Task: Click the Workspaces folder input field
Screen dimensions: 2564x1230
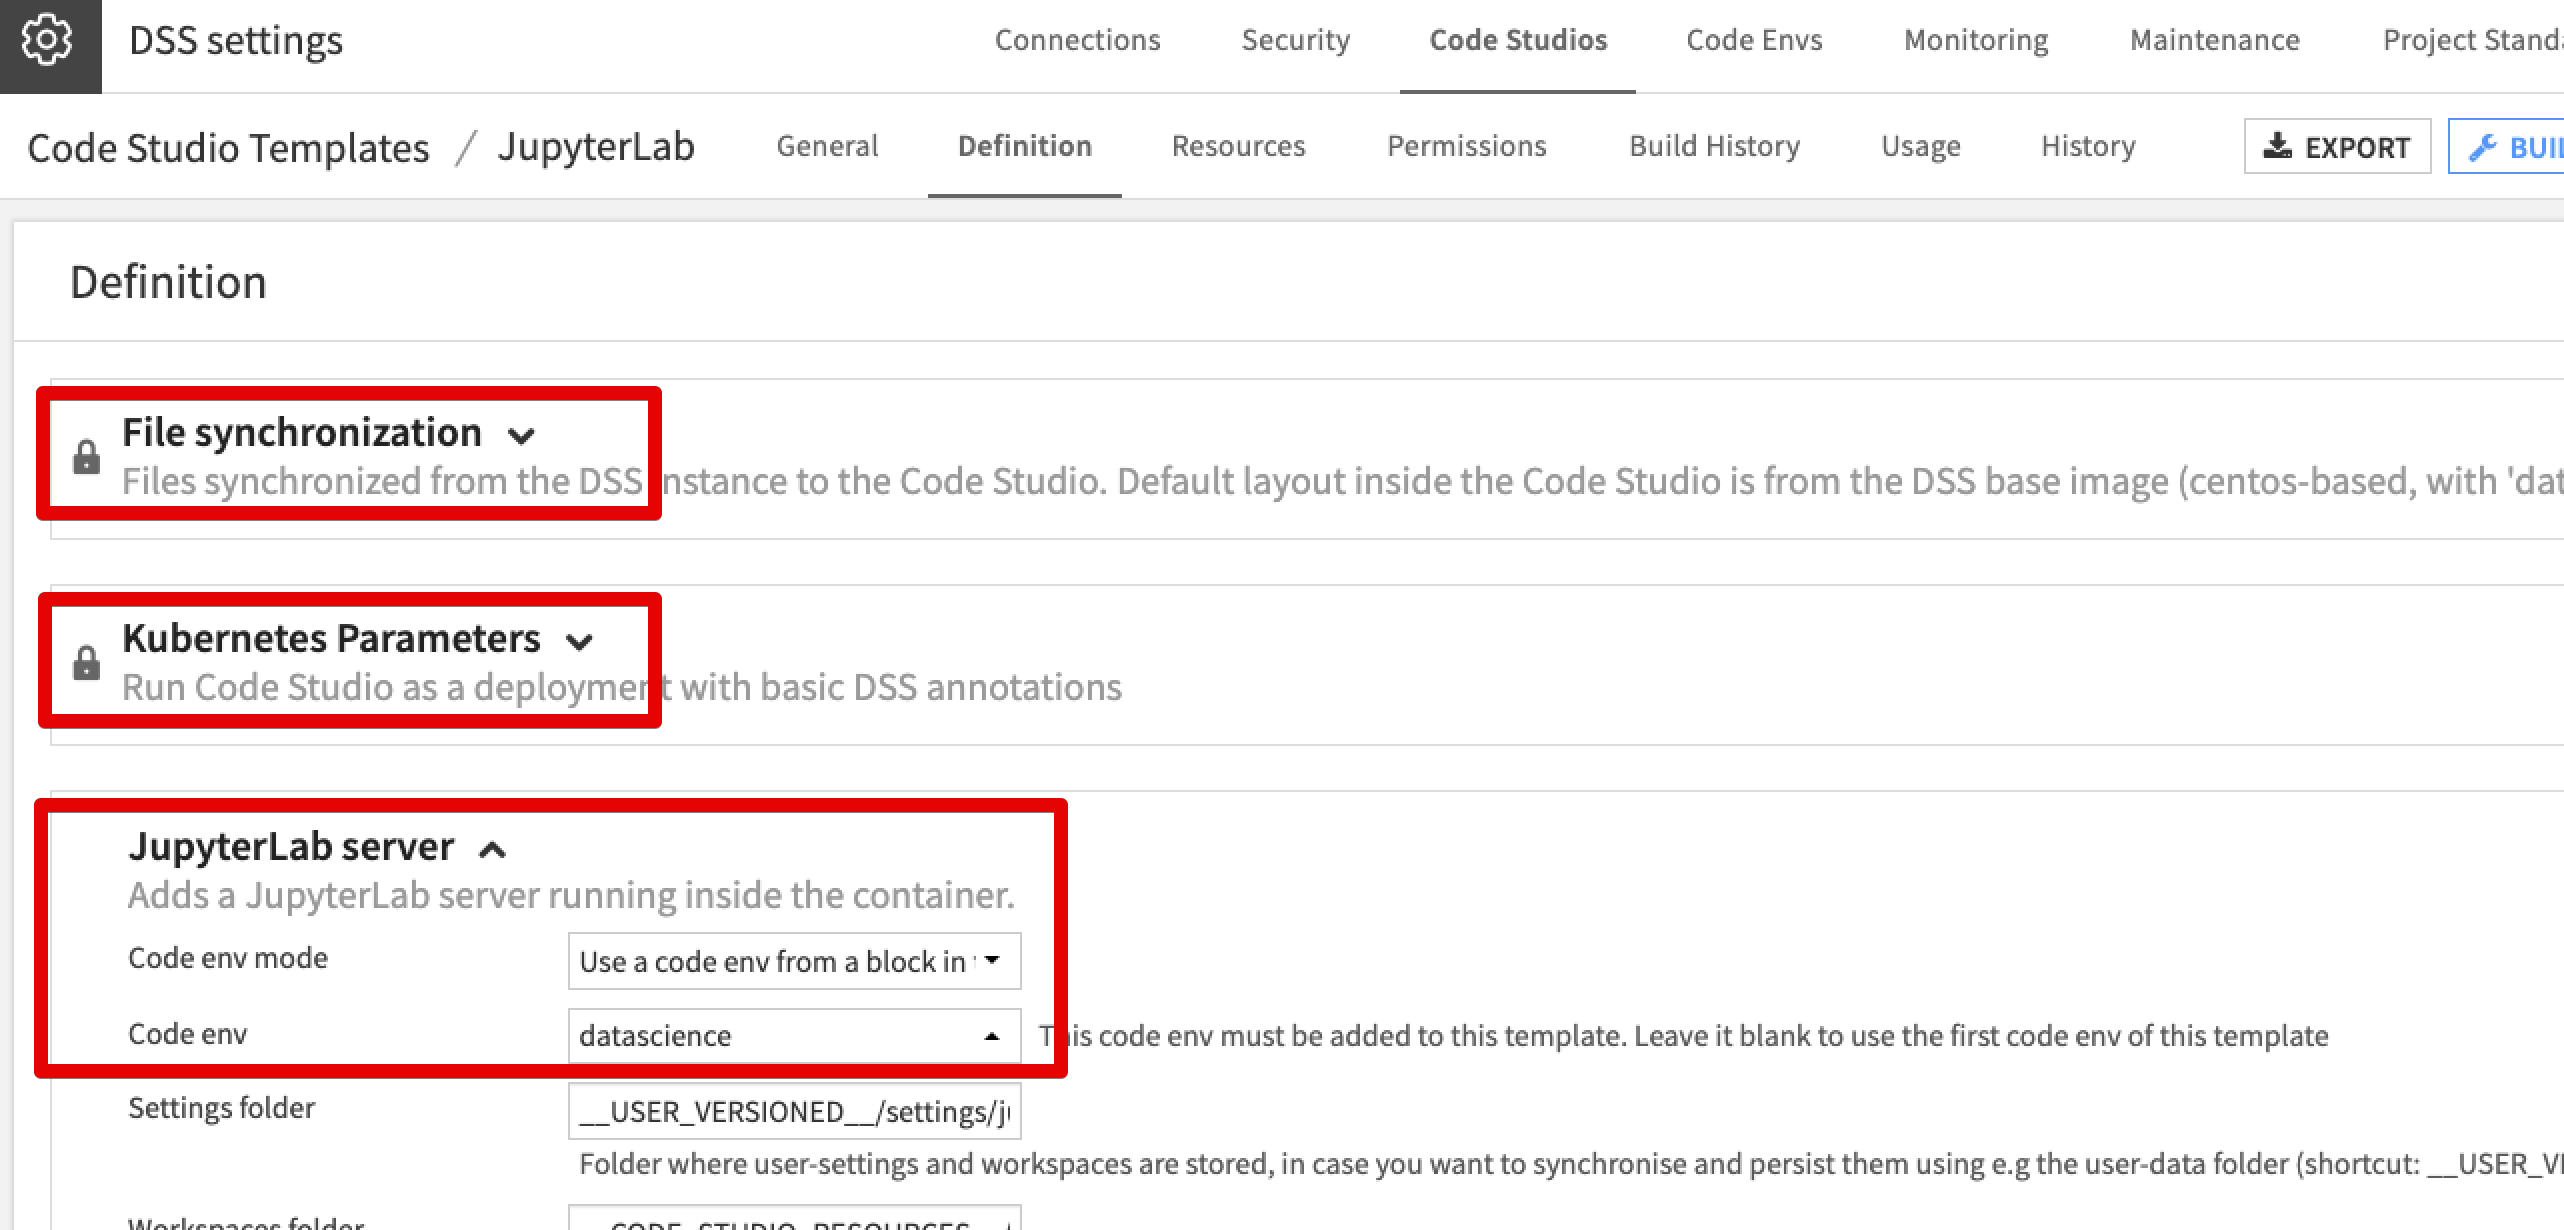Action: (x=794, y=1218)
